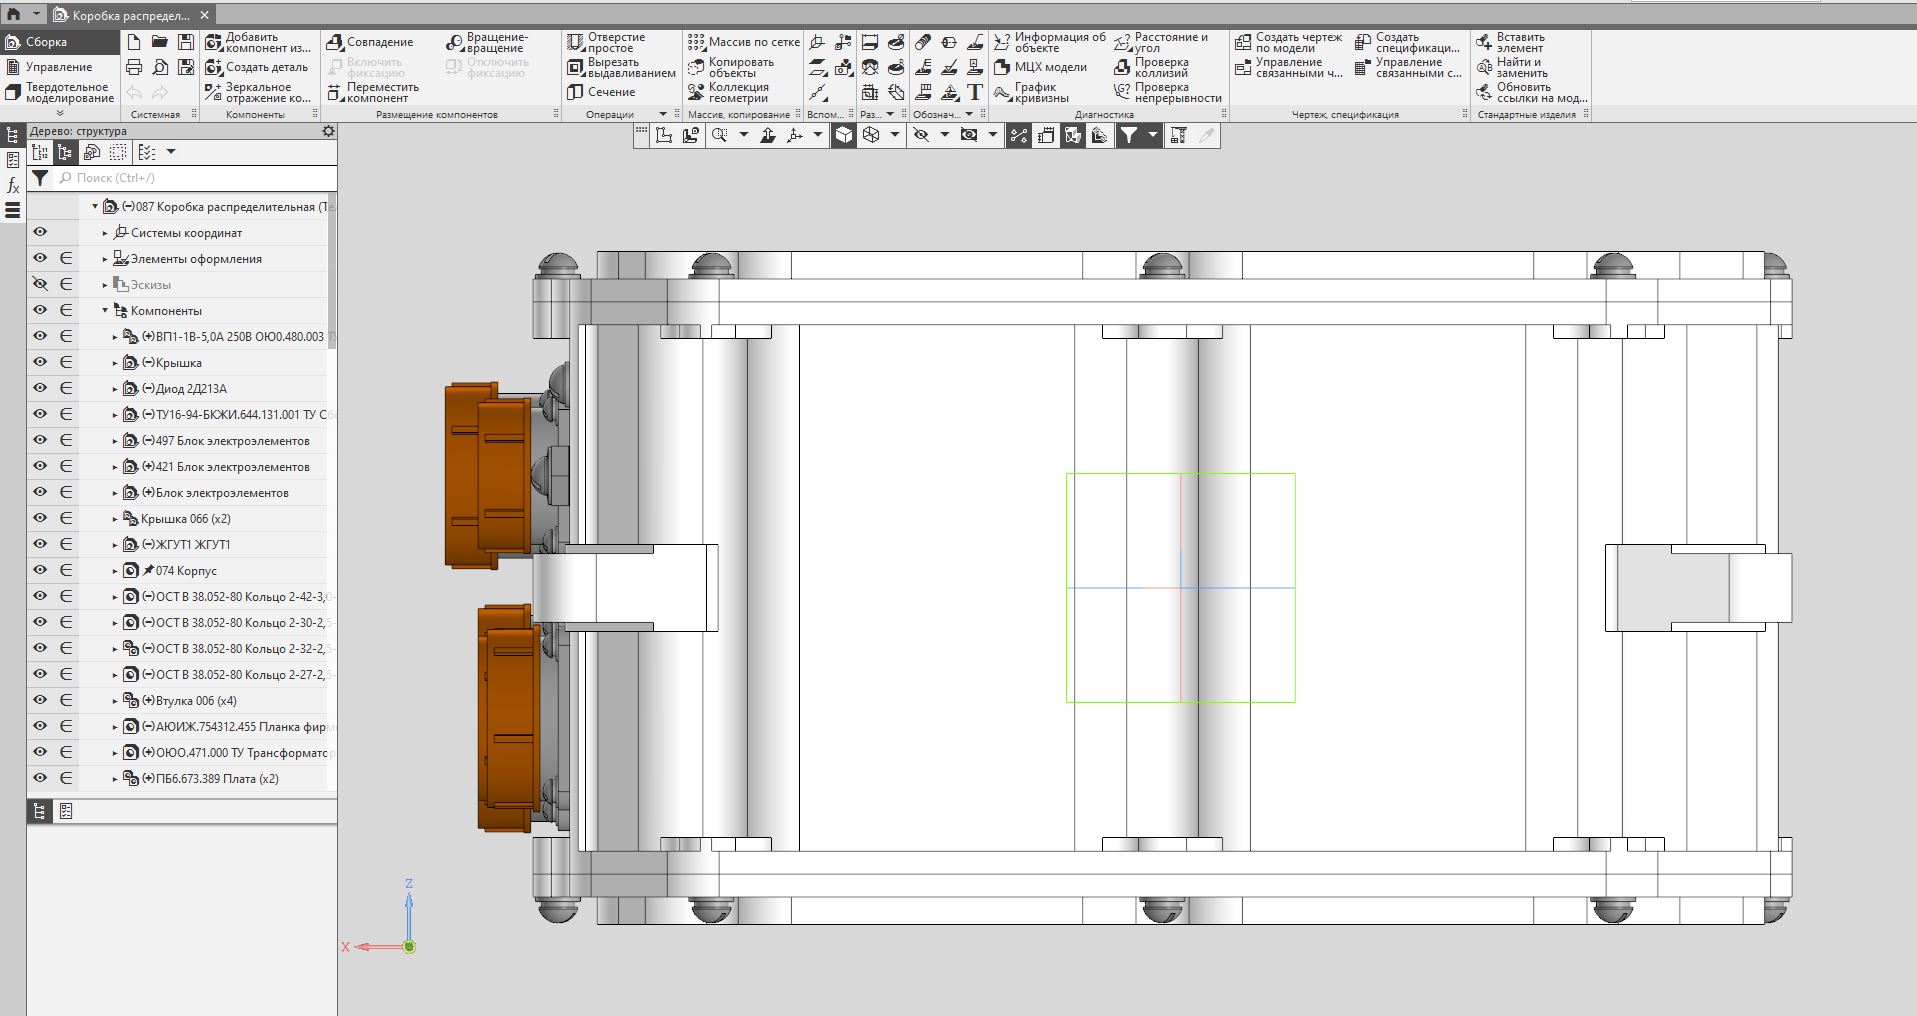The width and height of the screenshot is (1917, 1016).
Task: Expand the Диод 2Д213А component
Action: click(115, 389)
